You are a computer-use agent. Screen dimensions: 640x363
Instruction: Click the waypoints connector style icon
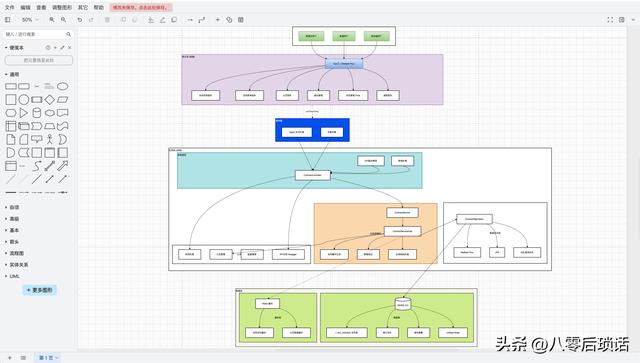pos(202,20)
